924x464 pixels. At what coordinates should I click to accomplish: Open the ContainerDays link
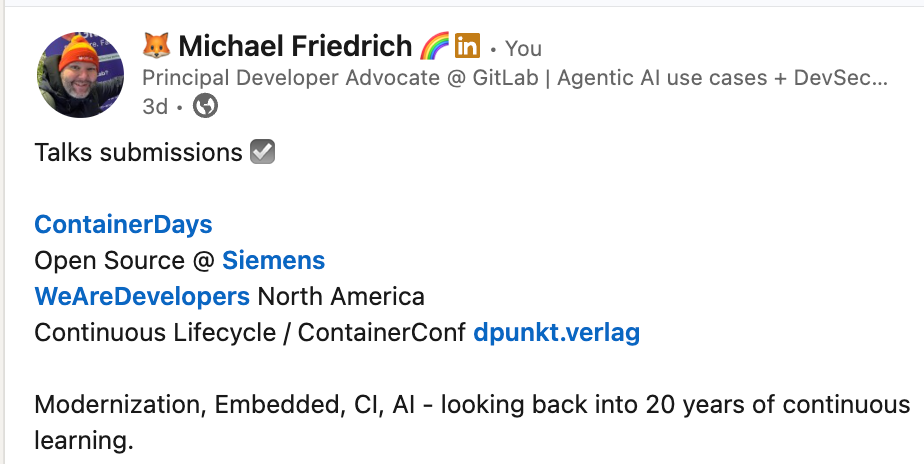coord(123,225)
